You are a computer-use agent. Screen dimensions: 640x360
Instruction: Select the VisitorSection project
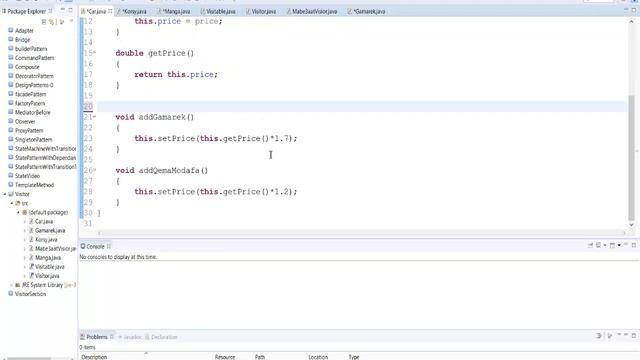click(30, 294)
